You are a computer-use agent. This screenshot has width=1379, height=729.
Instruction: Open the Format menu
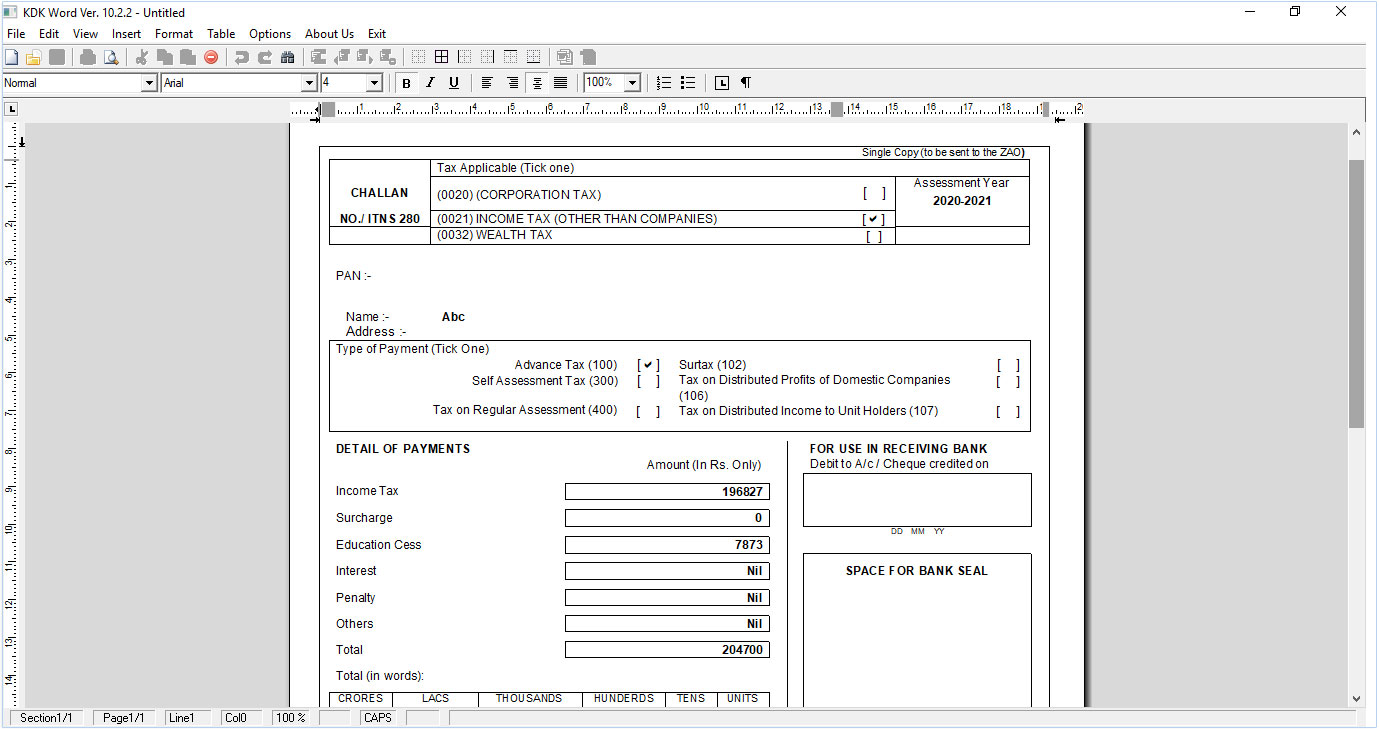pyautogui.click(x=174, y=33)
